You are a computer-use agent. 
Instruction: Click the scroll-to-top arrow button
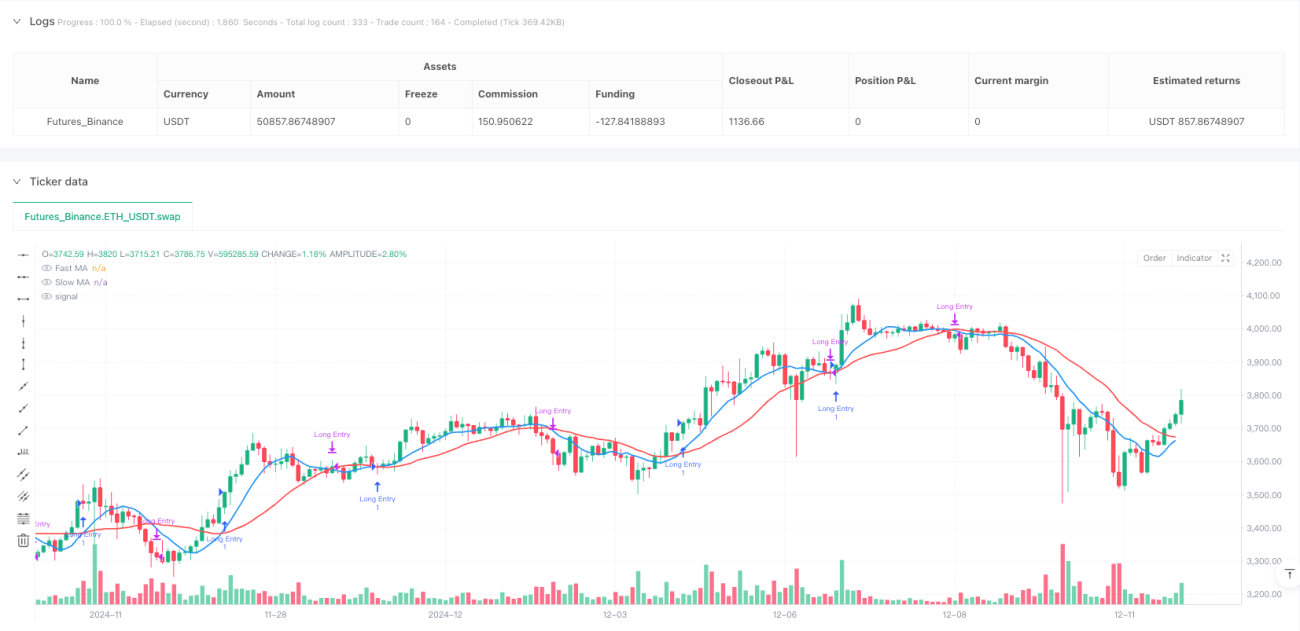tap(1290, 574)
